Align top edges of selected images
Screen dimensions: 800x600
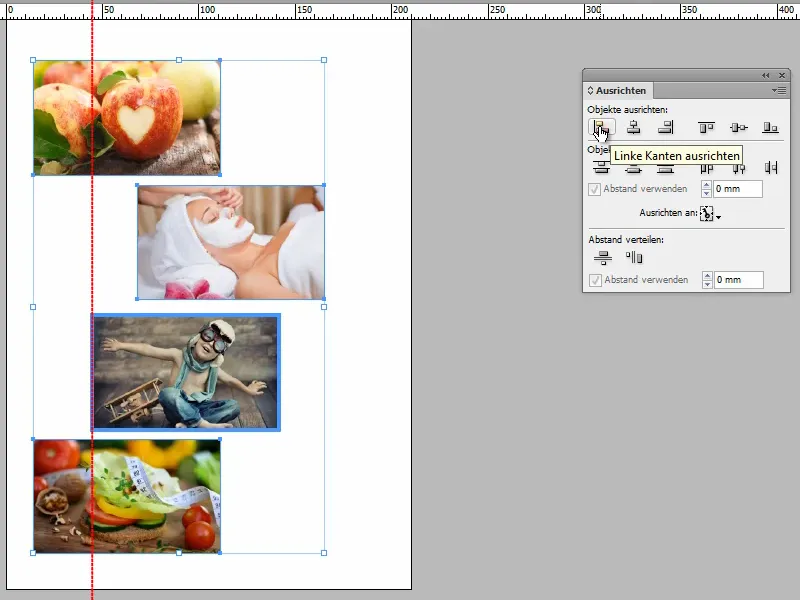pos(707,127)
